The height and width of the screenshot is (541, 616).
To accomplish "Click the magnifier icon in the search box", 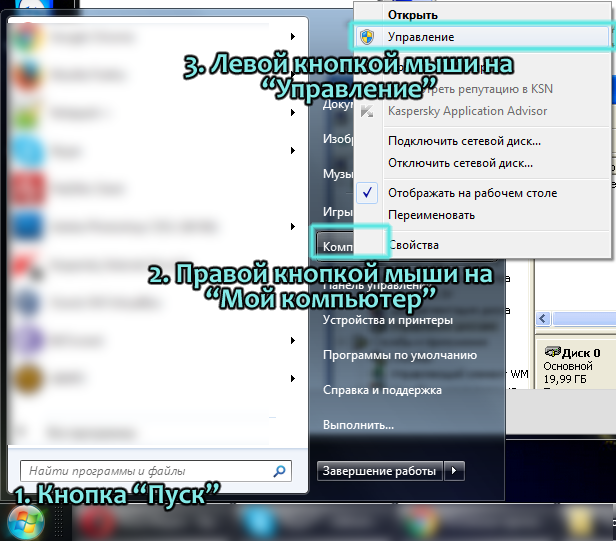I will (280, 470).
